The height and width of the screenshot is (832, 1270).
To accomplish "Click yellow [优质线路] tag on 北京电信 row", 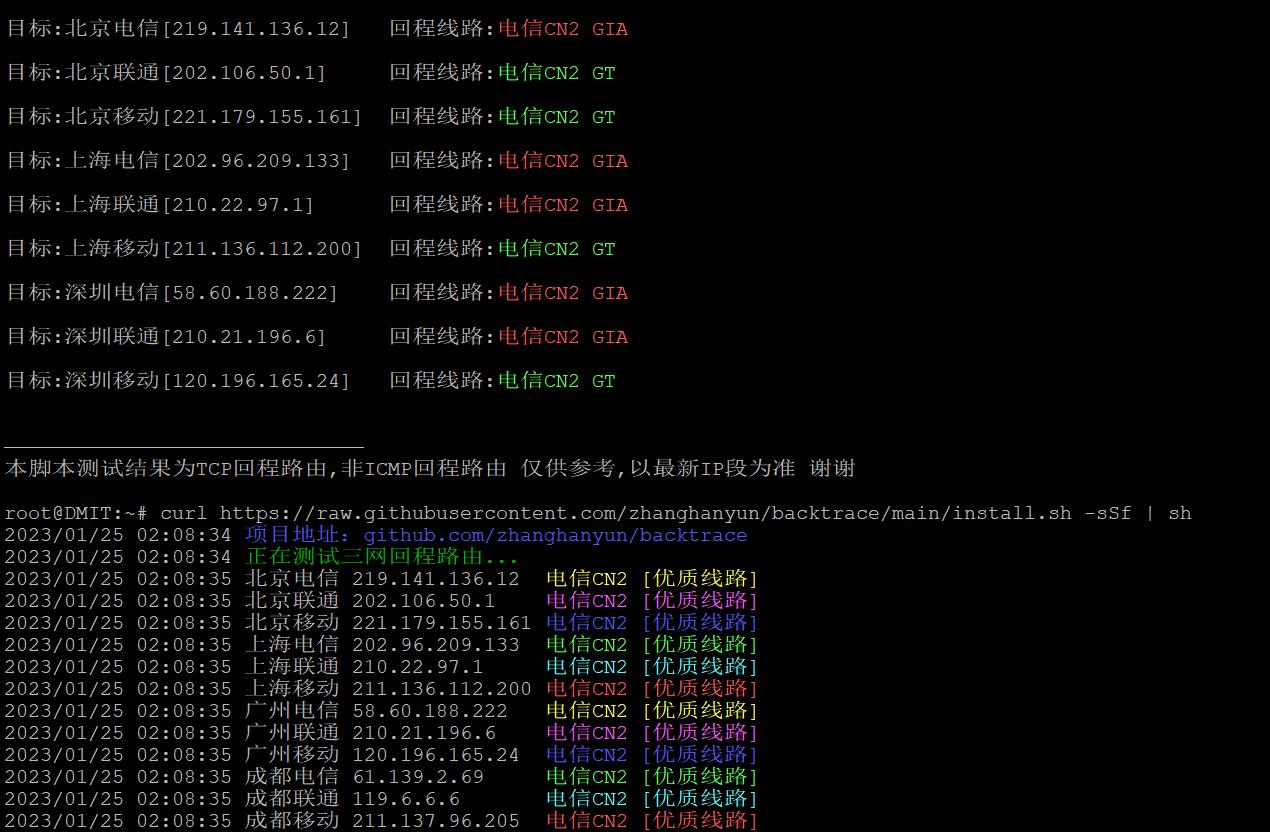I will tap(700, 579).
